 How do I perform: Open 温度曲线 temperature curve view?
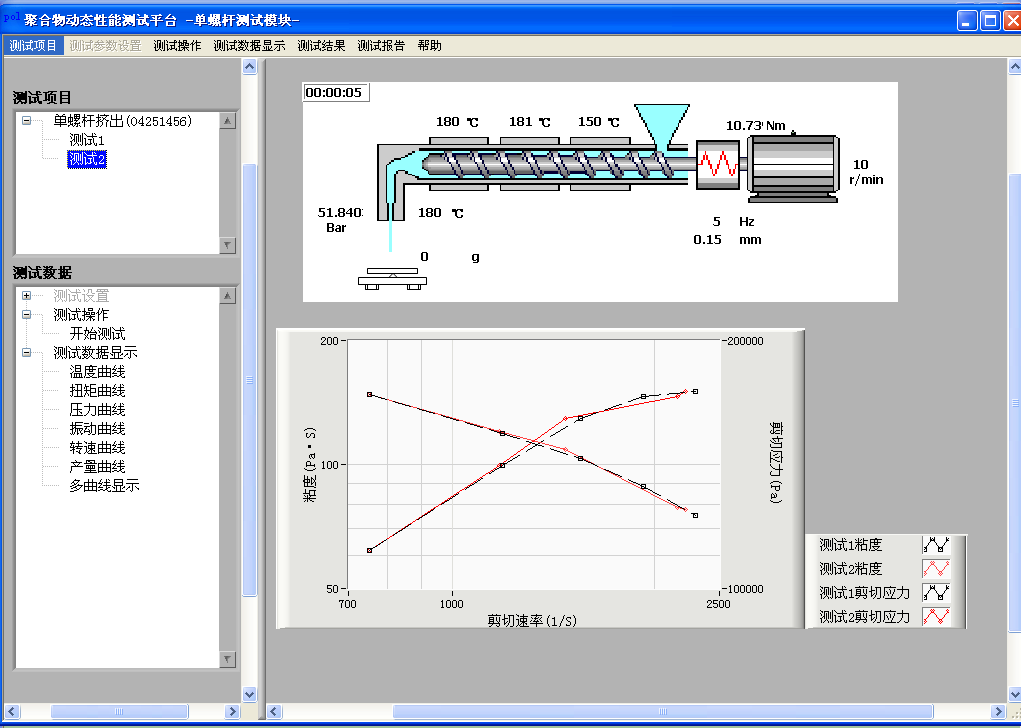(97, 372)
